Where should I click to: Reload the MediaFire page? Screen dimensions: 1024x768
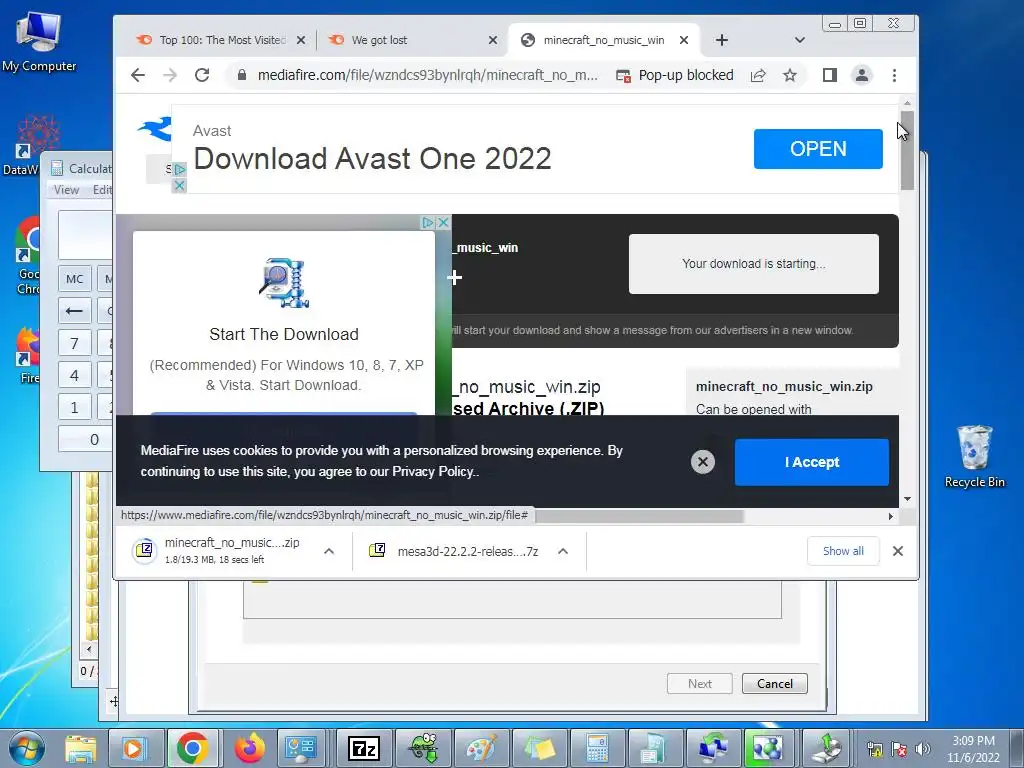[x=202, y=75]
